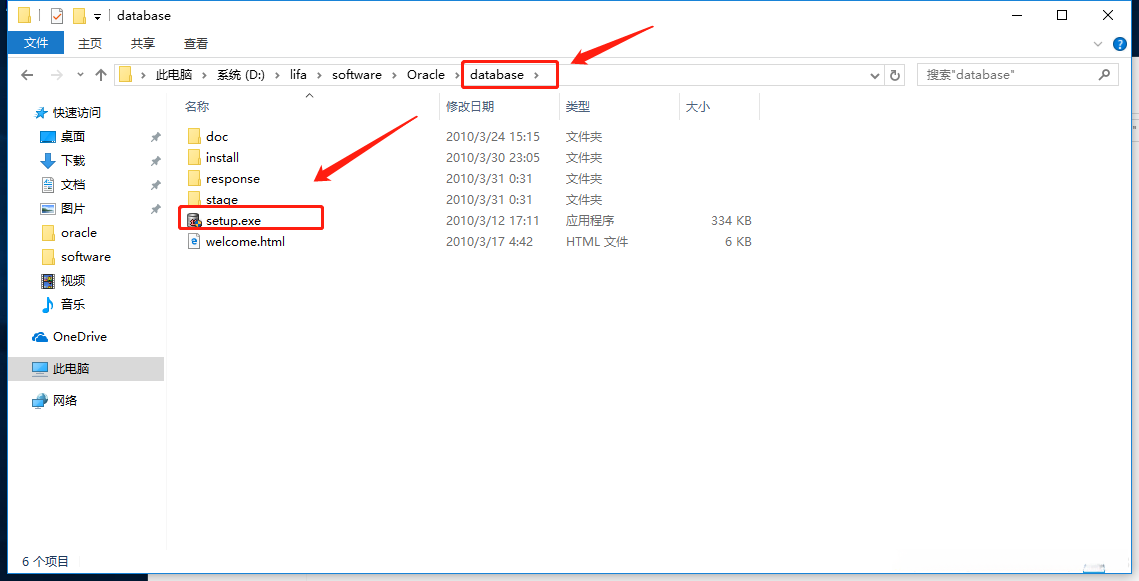This screenshot has width=1139, height=581.
Task: Open the address bar history dropdown
Action: (875, 76)
